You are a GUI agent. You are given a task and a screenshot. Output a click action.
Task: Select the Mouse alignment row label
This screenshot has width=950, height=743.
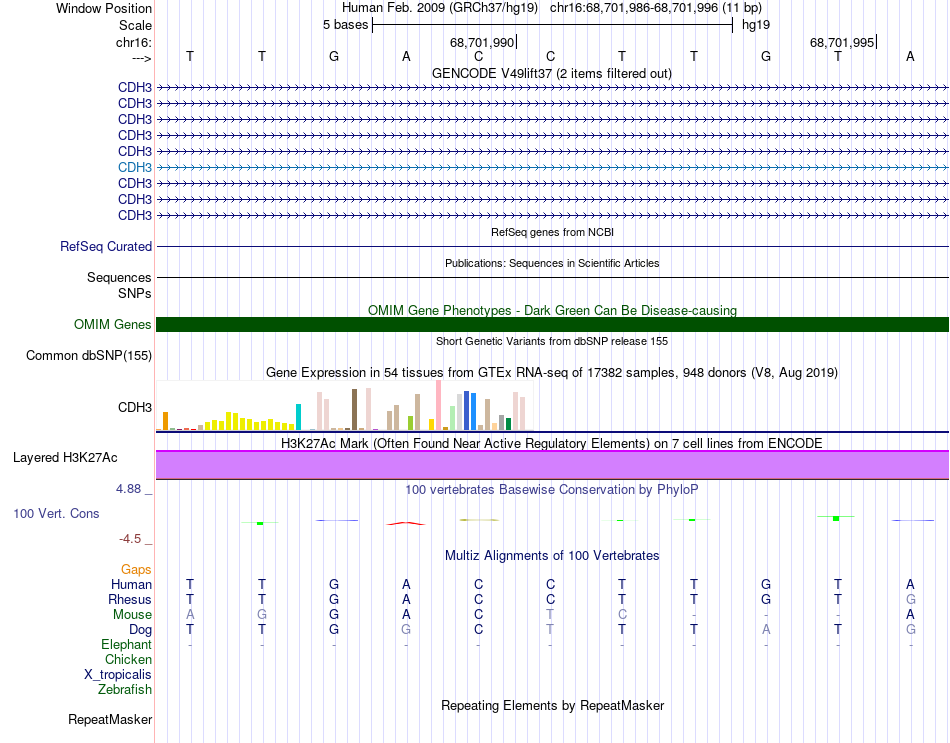132,615
